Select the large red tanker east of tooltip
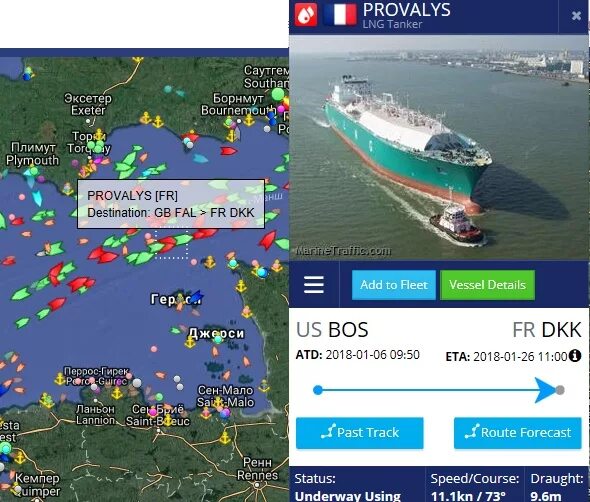The image size is (590, 502). tap(268, 240)
